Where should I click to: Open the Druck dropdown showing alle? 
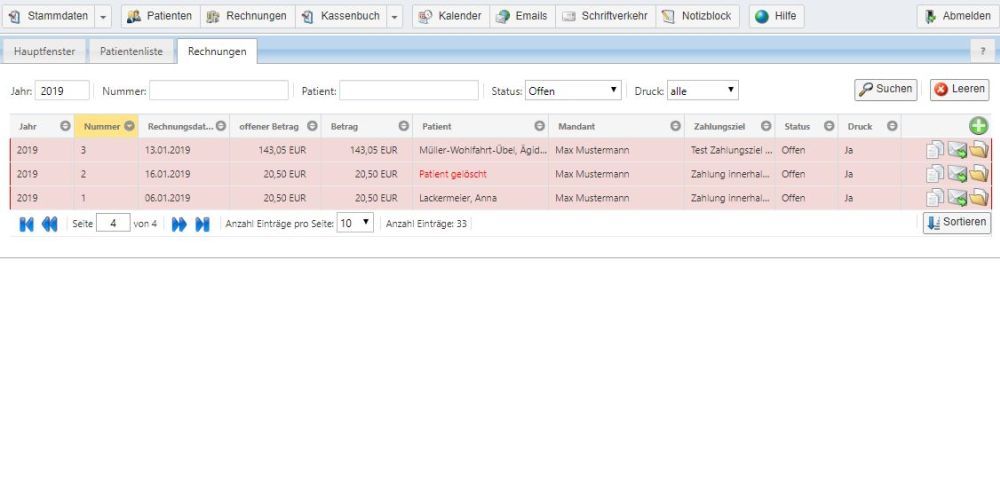[703, 91]
